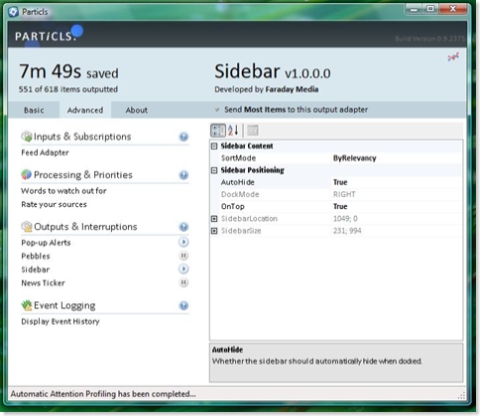This screenshot has height=416, width=480.
Task: Click the red graph icon top right
Action: point(453,57)
